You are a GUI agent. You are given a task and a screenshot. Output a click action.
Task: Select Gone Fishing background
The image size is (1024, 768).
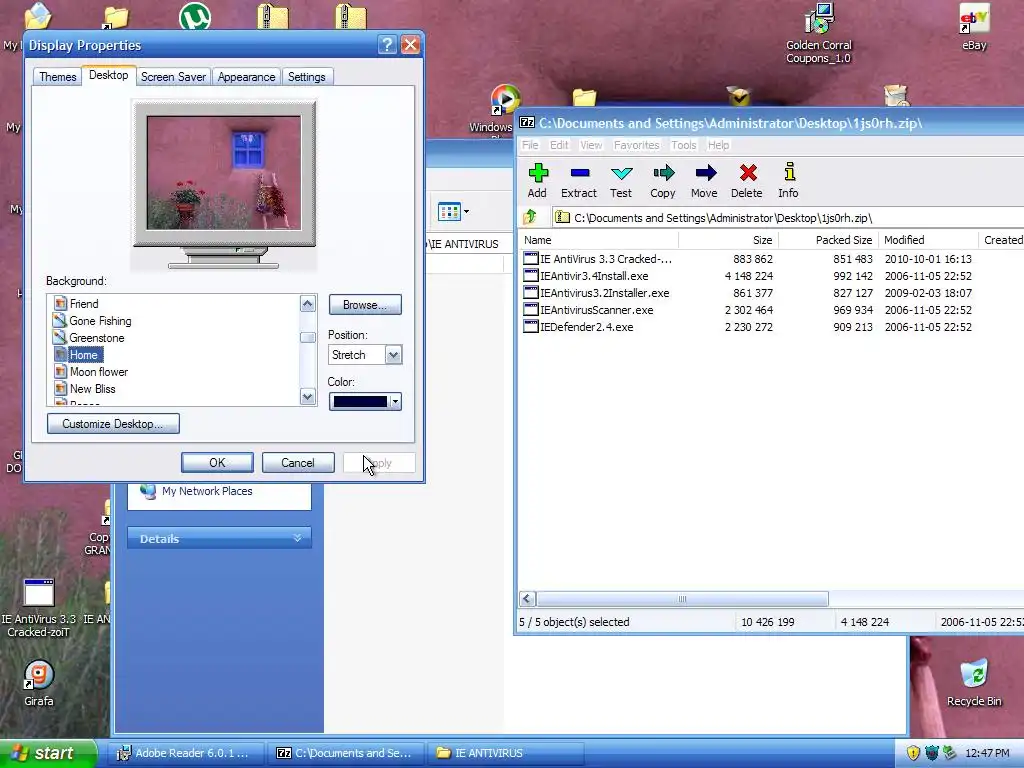101,321
